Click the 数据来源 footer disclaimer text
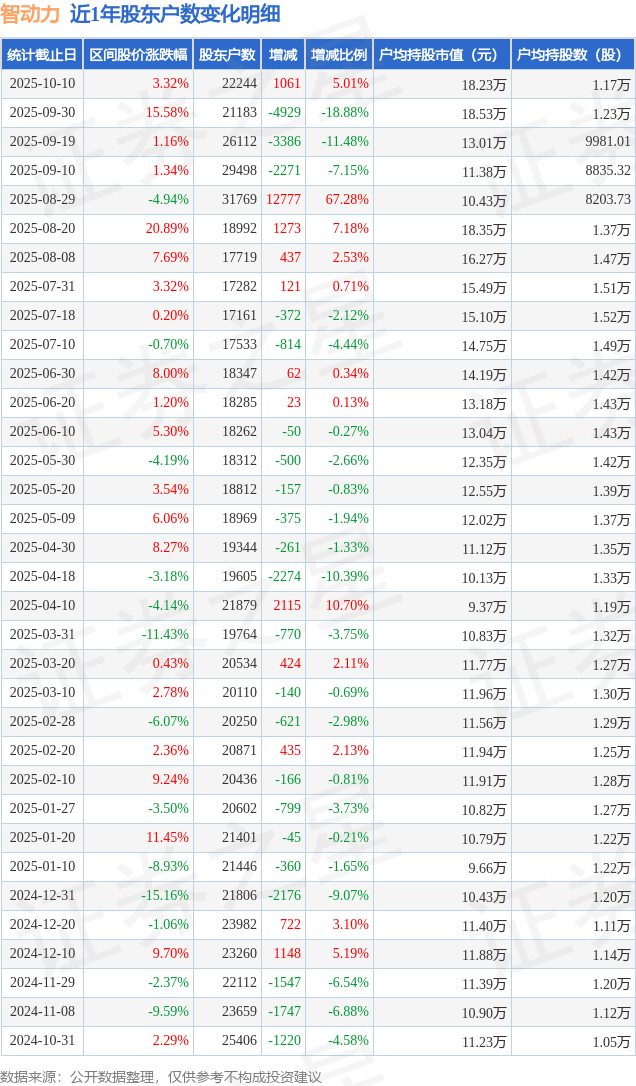The width and height of the screenshot is (636, 1086). click(161, 1076)
